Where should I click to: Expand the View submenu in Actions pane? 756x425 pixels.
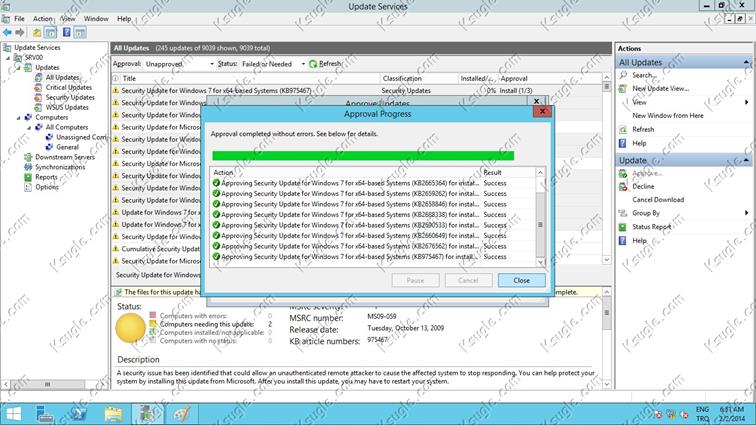click(x=746, y=102)
